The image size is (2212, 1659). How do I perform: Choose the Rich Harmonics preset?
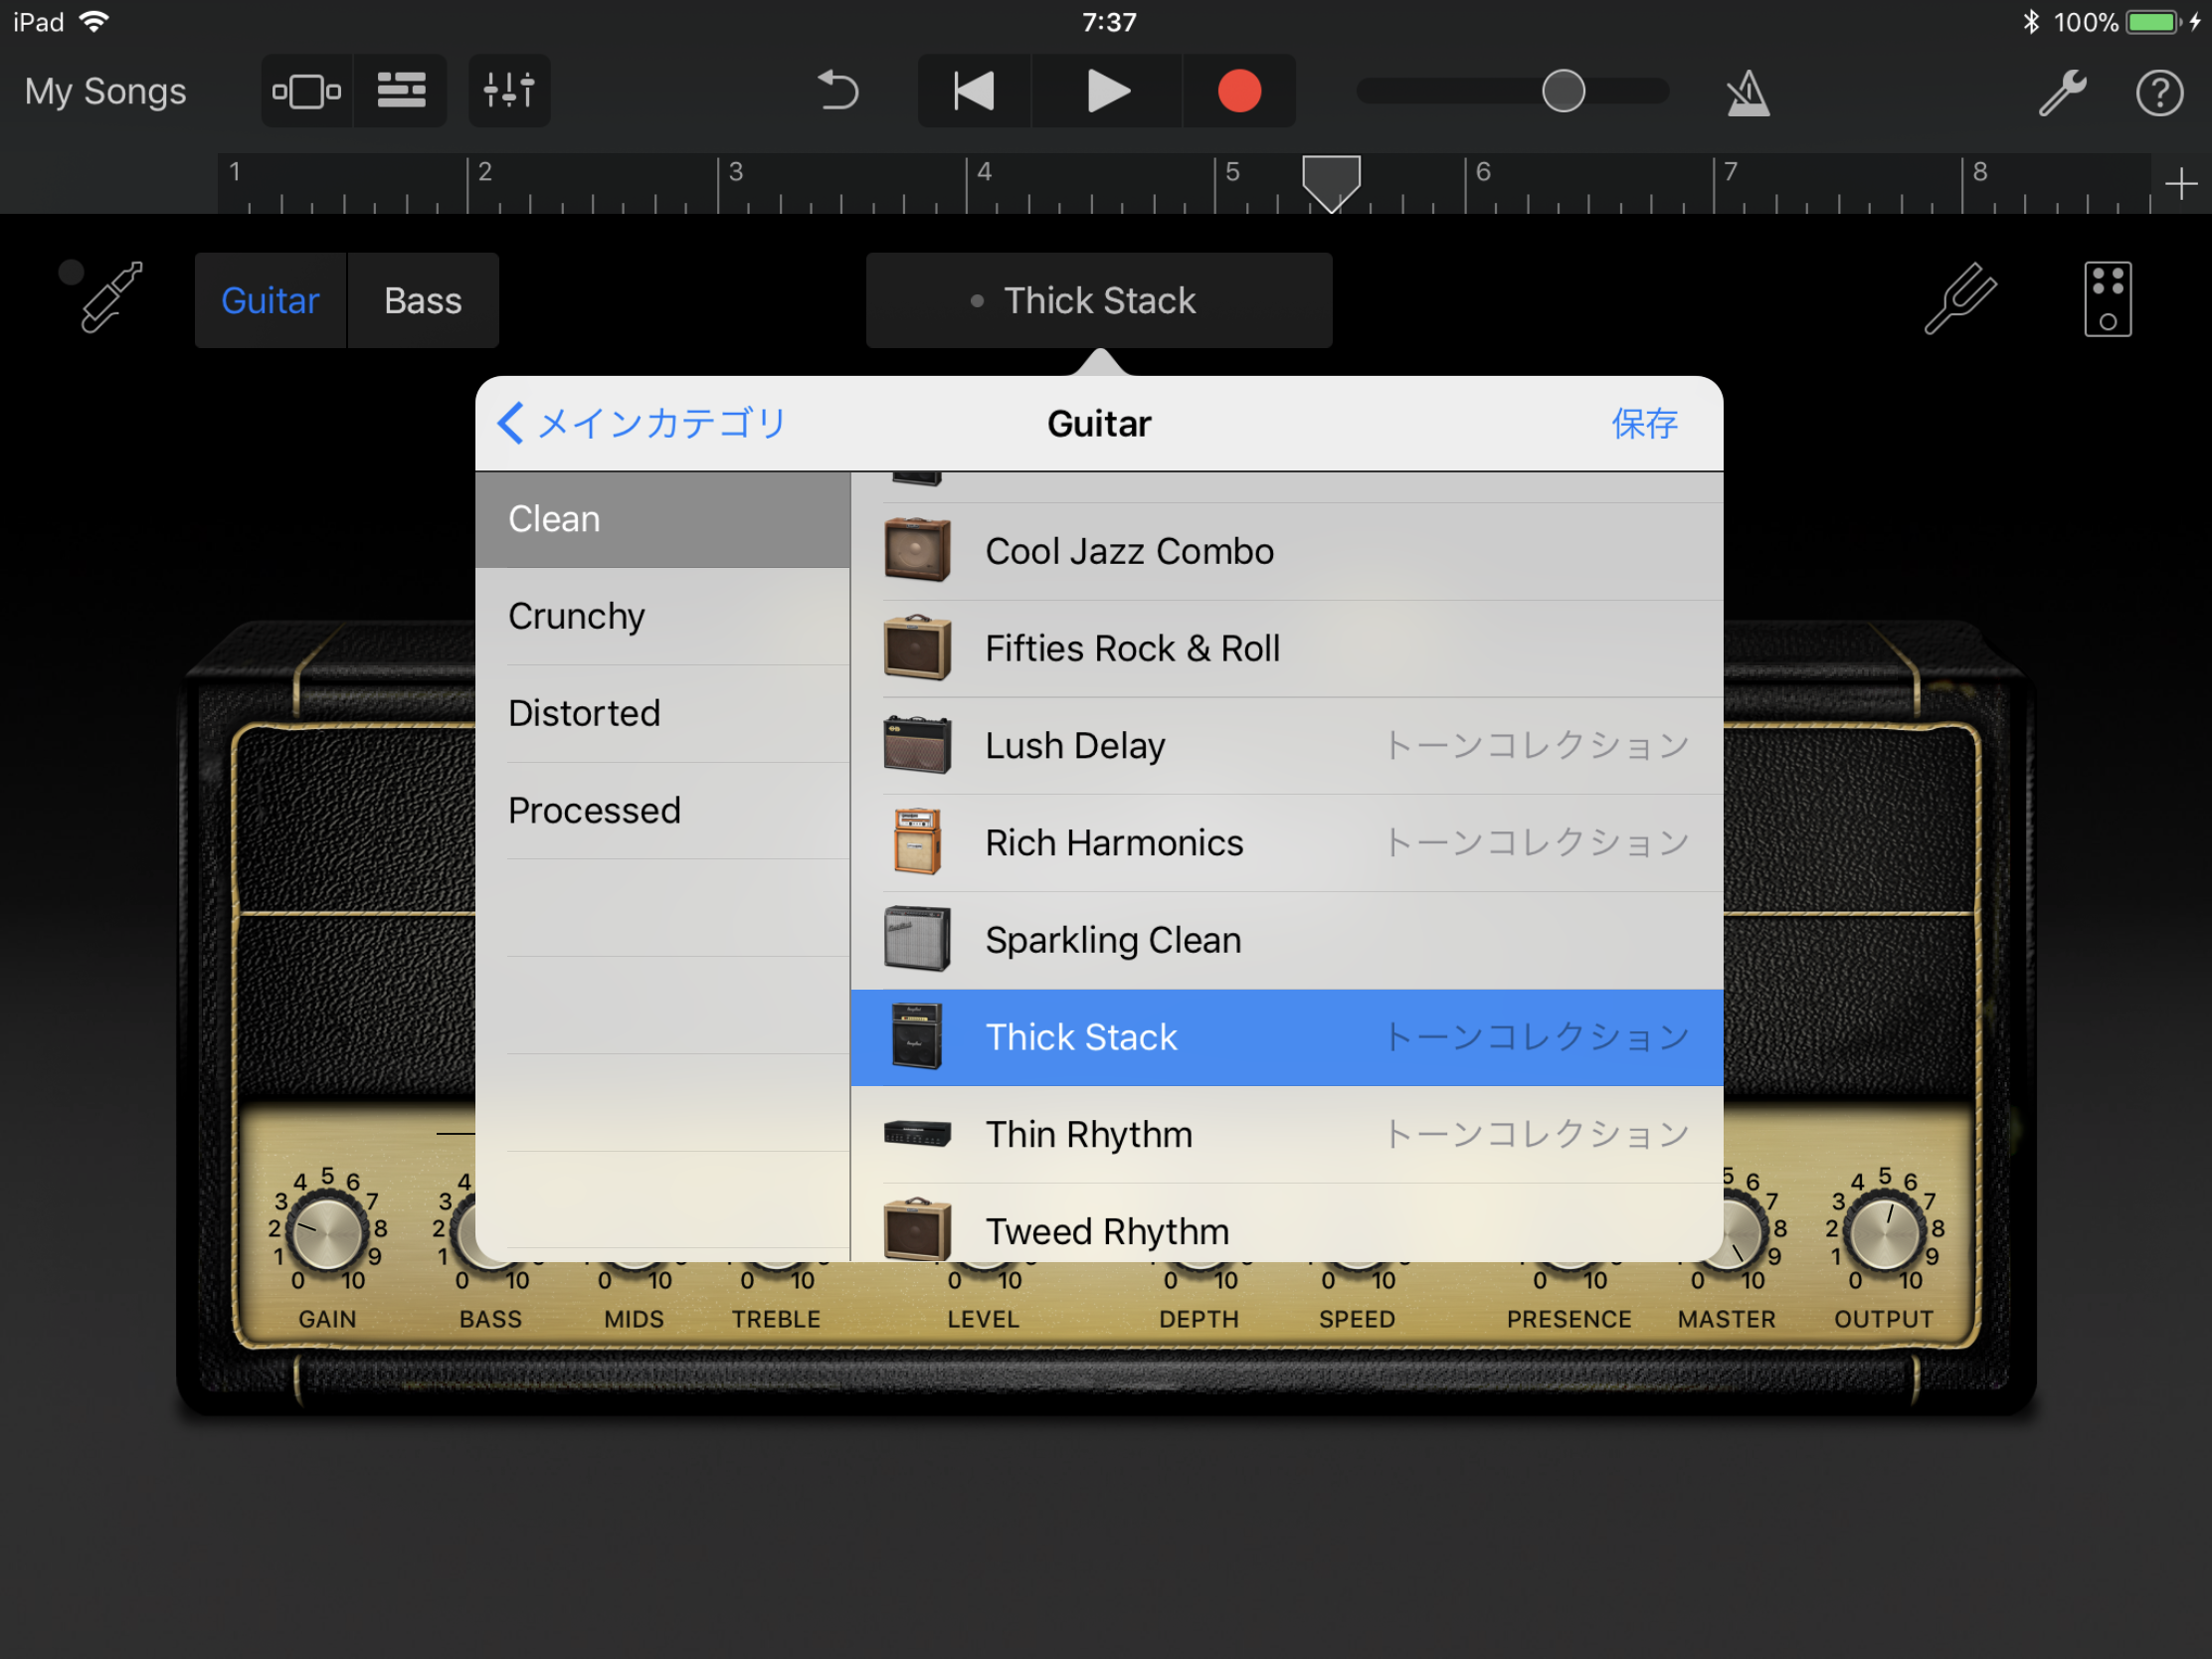point(1287,842)
